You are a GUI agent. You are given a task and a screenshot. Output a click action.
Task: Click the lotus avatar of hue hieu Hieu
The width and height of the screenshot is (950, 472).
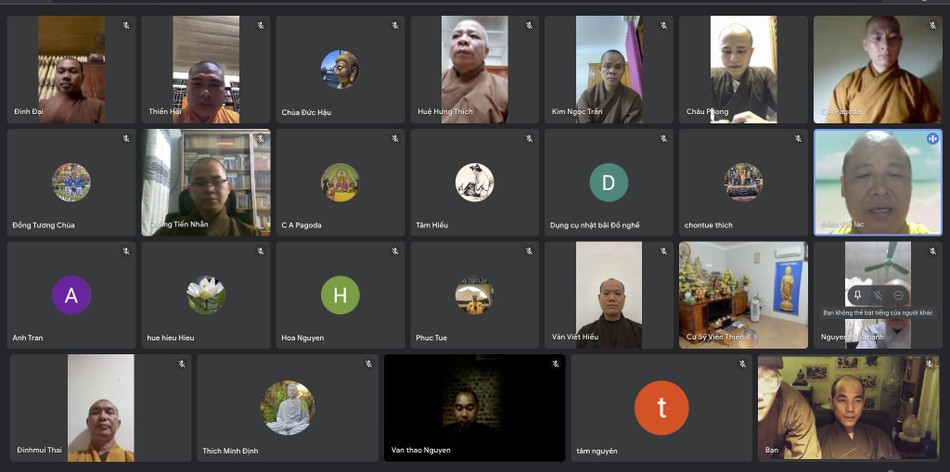point(206,295)
